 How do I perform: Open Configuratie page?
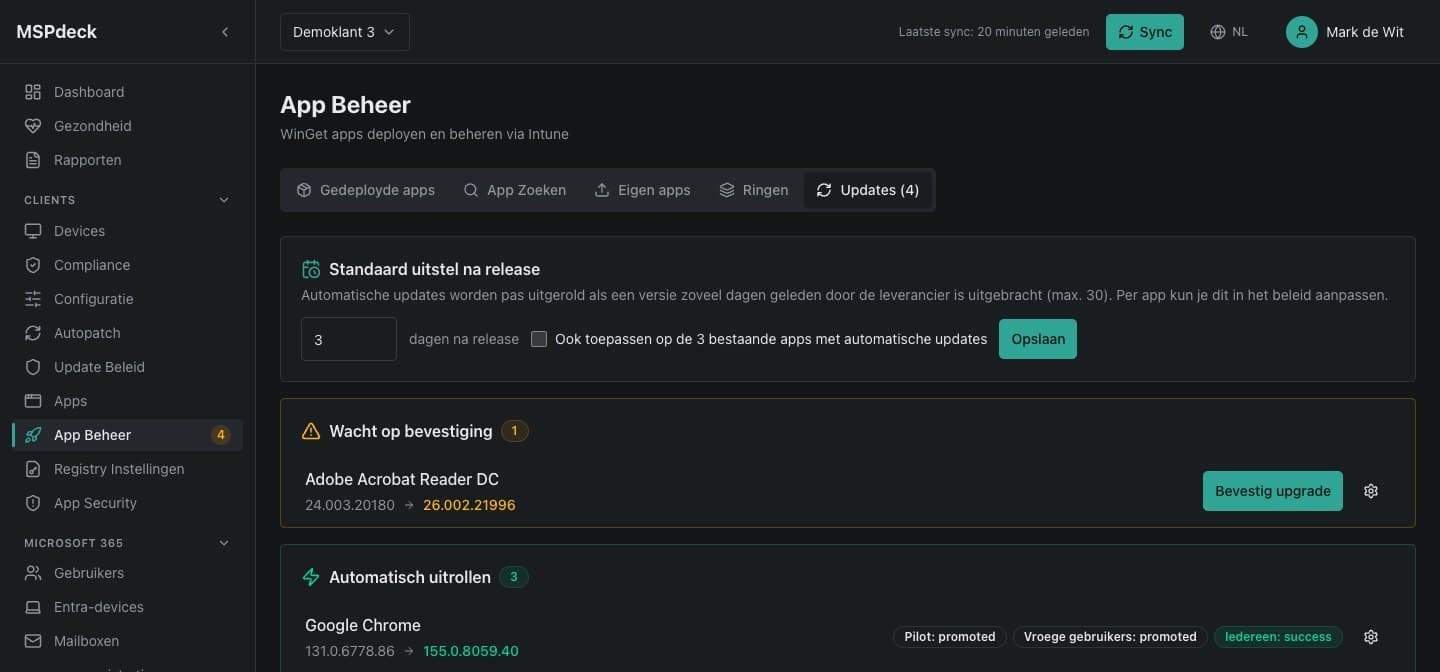click(x=127, y=299)
